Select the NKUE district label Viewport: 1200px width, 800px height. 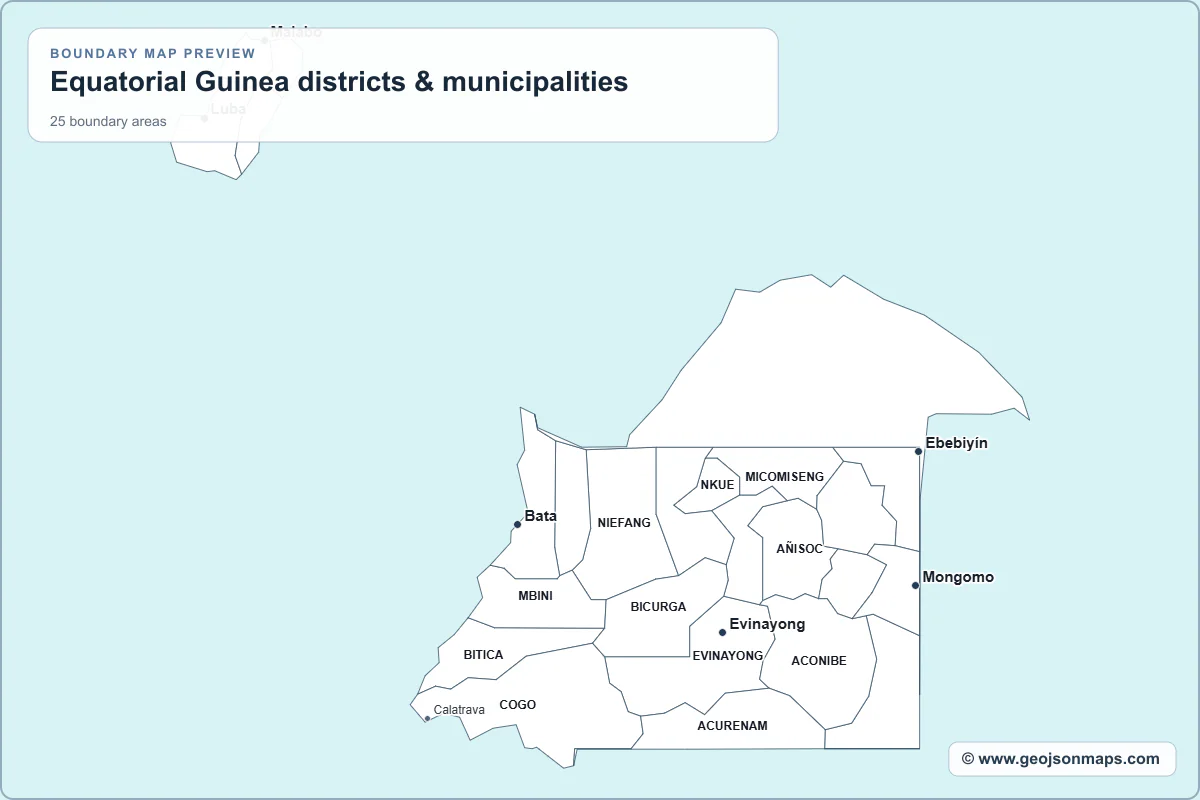click(x=717, y=485)
